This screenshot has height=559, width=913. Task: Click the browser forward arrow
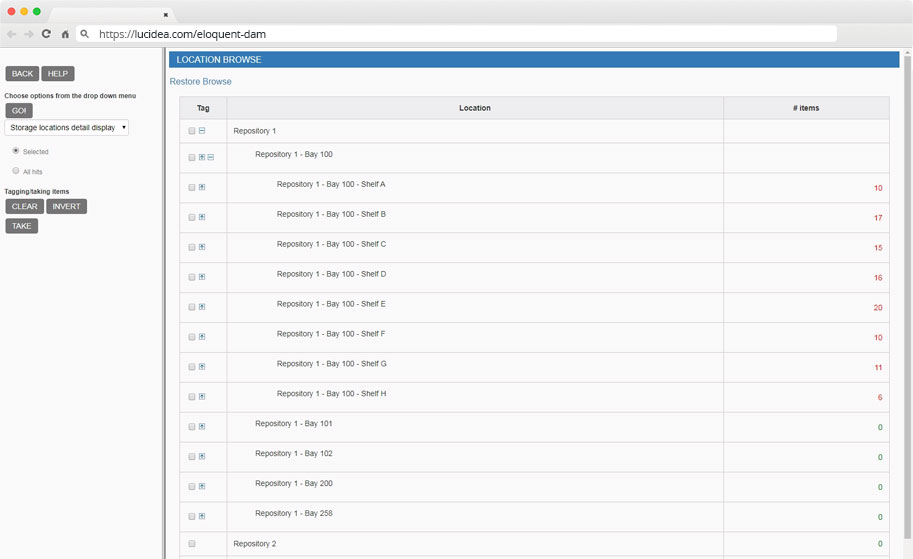[29, 34]
